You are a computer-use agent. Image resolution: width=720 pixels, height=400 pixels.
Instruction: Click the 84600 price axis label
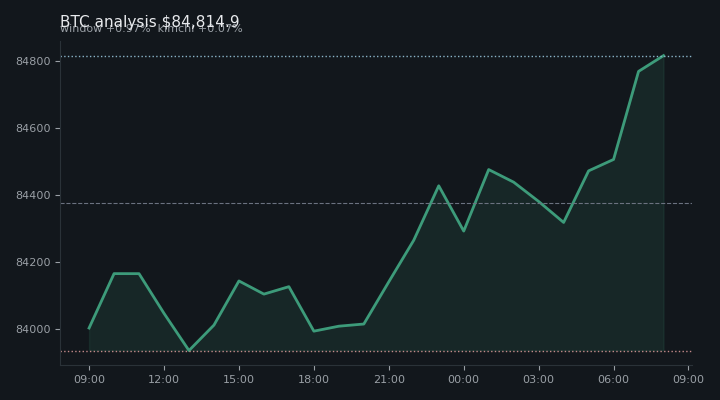(33, 128)
